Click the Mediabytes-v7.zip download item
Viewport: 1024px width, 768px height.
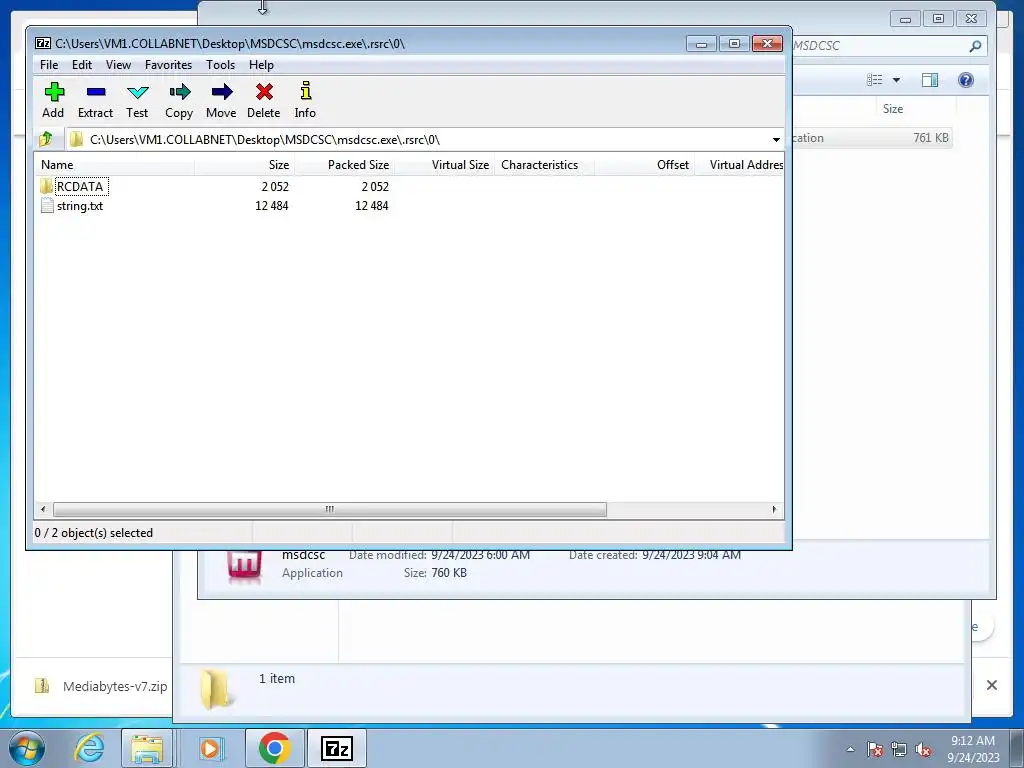coord(101,686)
